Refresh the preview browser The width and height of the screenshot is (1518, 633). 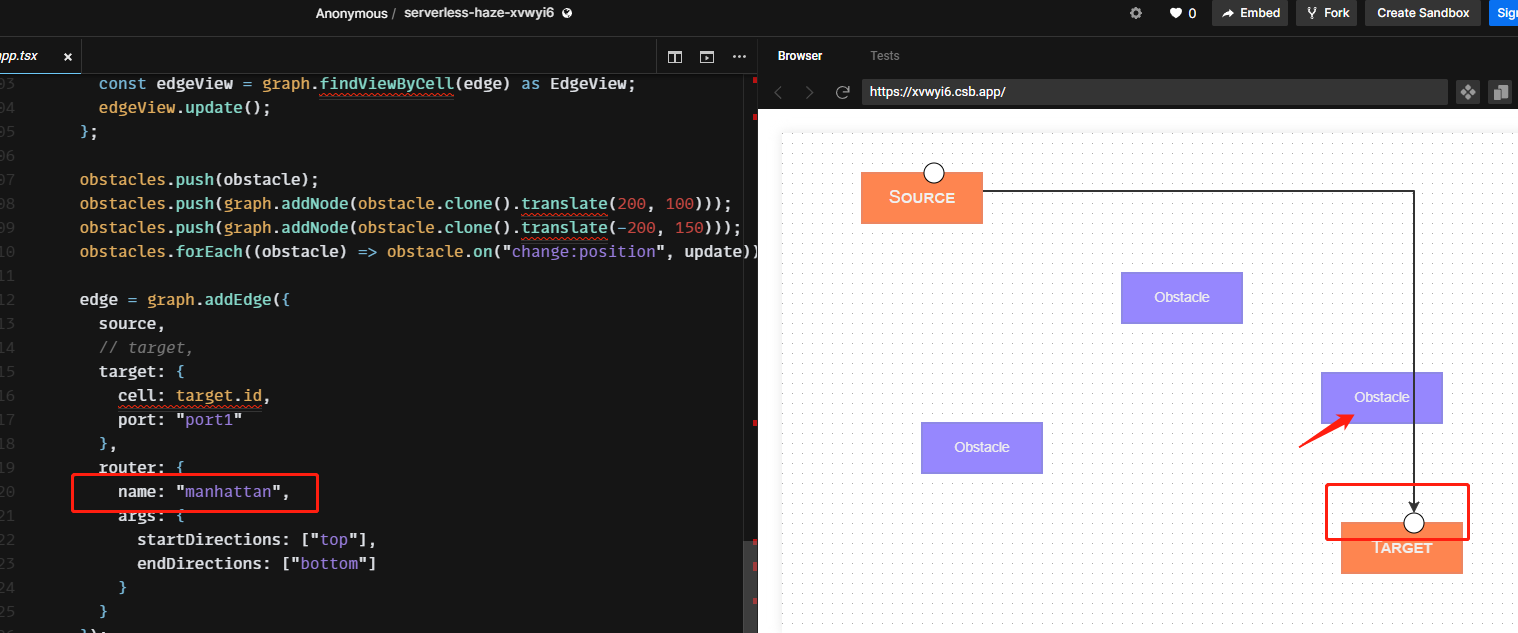click(x=843, y=92)
